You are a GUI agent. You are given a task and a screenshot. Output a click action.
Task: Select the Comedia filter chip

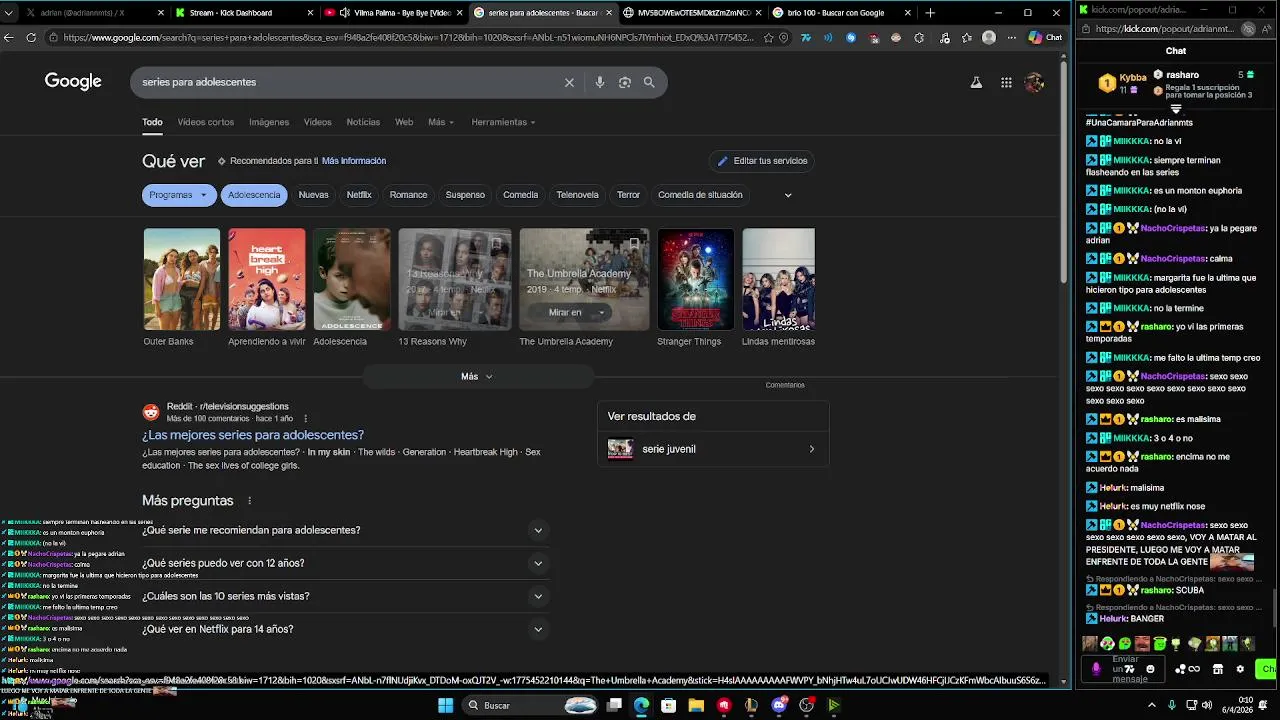point(520,195)
